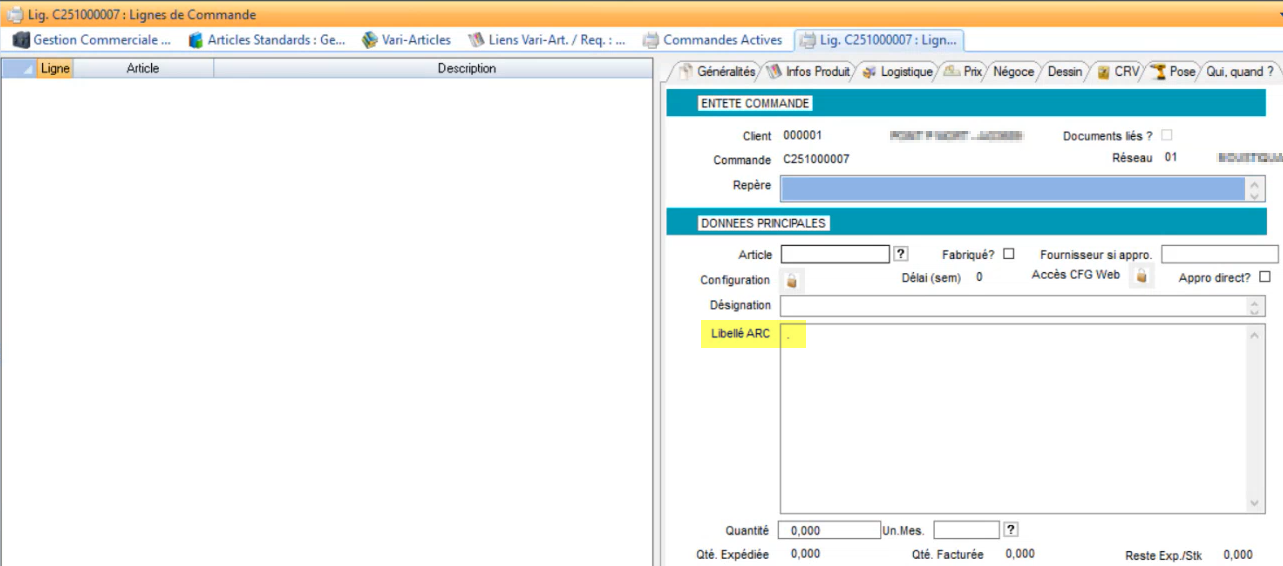
Task: Open Liens Vari-Art. / Req. window tab
Action: point(547,40)
